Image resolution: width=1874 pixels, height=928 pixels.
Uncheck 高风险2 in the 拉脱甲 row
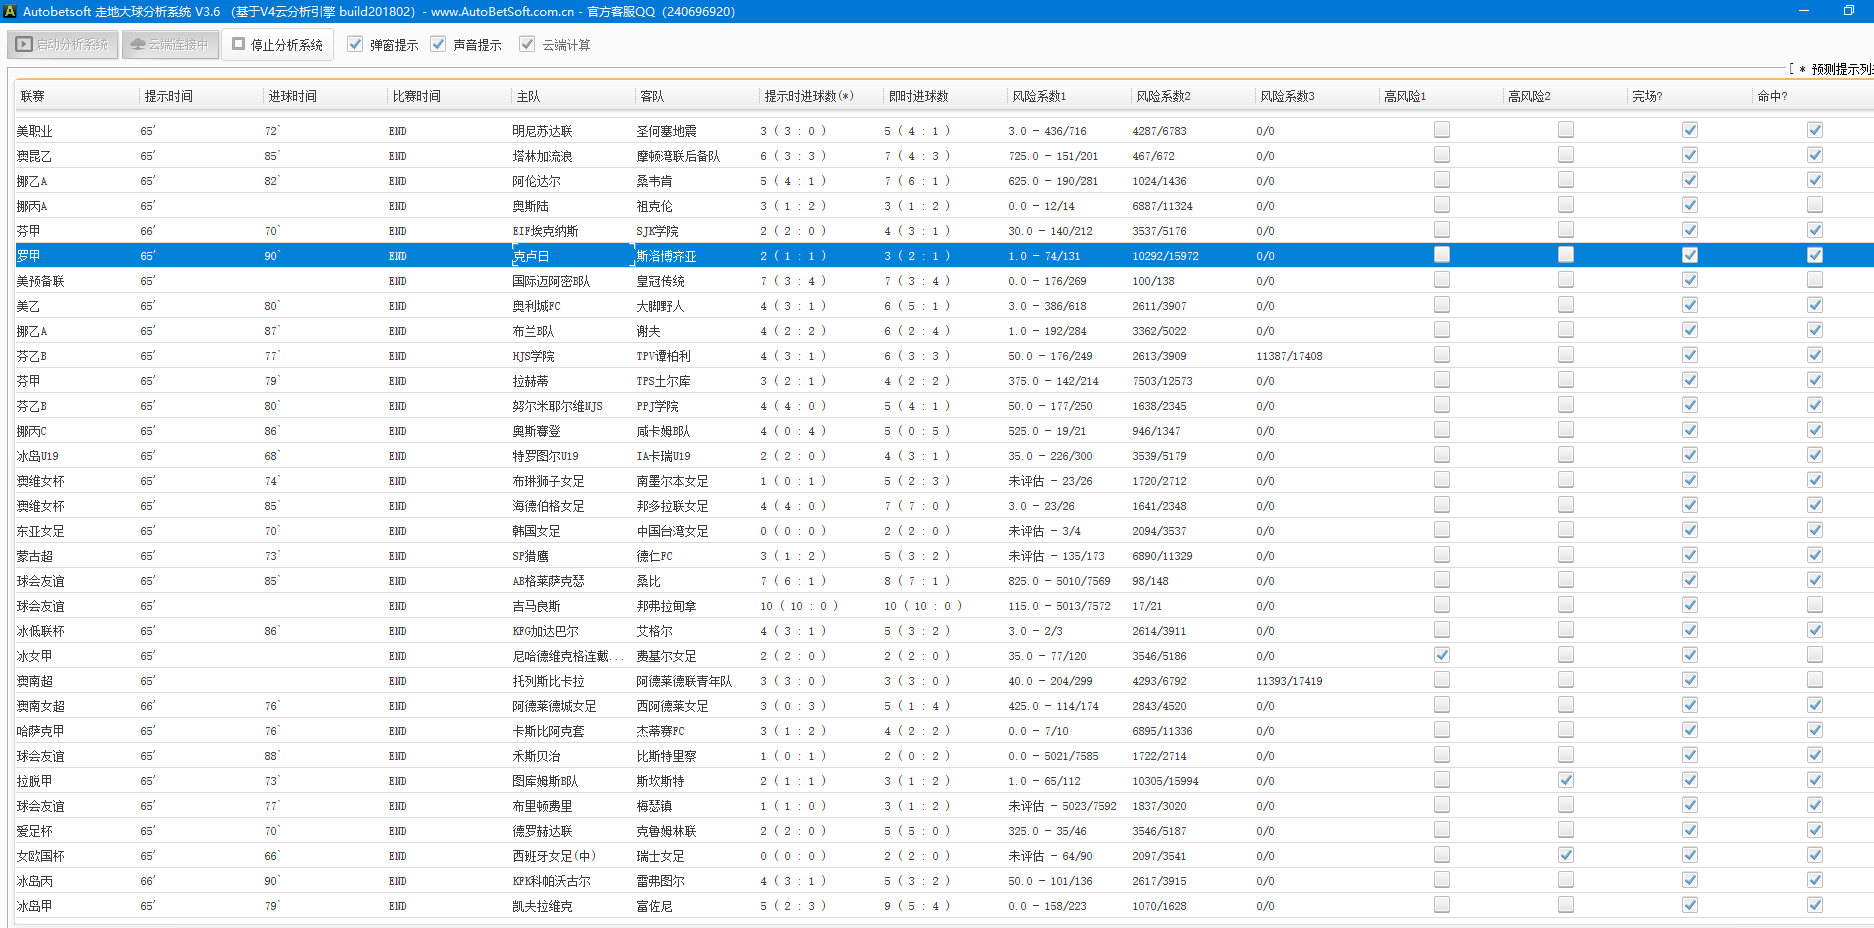1565,780
